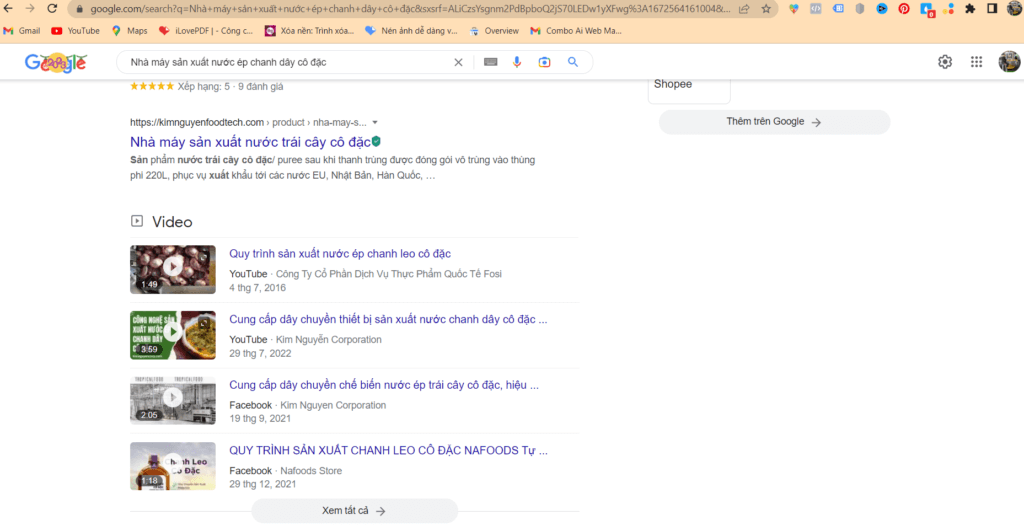Open the Google account profile picture
The width and height of the screenshot is (1024, 531).
coord(1009,61)
